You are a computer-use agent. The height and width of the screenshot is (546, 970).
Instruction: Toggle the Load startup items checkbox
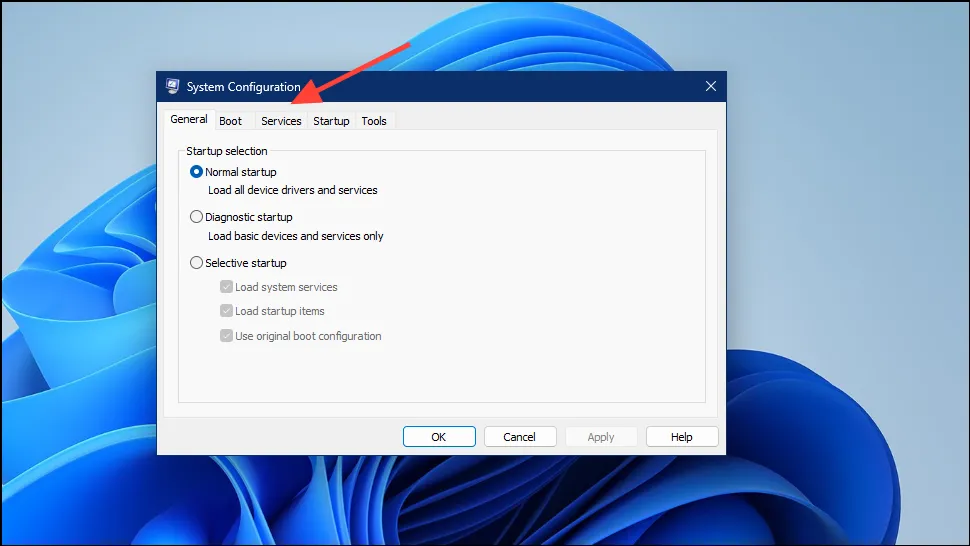[x=226, y=311]
